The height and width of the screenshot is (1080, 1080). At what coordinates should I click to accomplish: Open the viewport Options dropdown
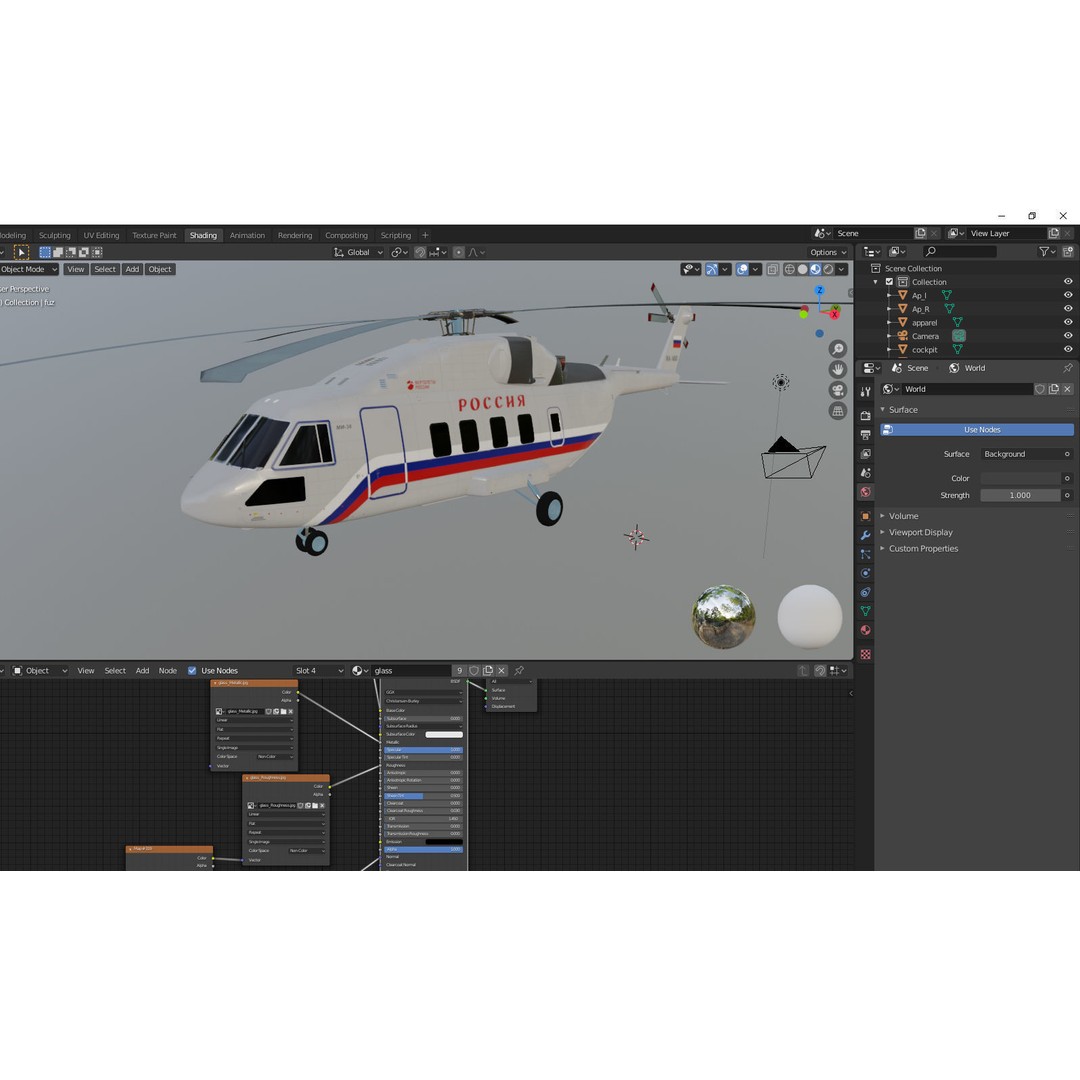[828, 252]
